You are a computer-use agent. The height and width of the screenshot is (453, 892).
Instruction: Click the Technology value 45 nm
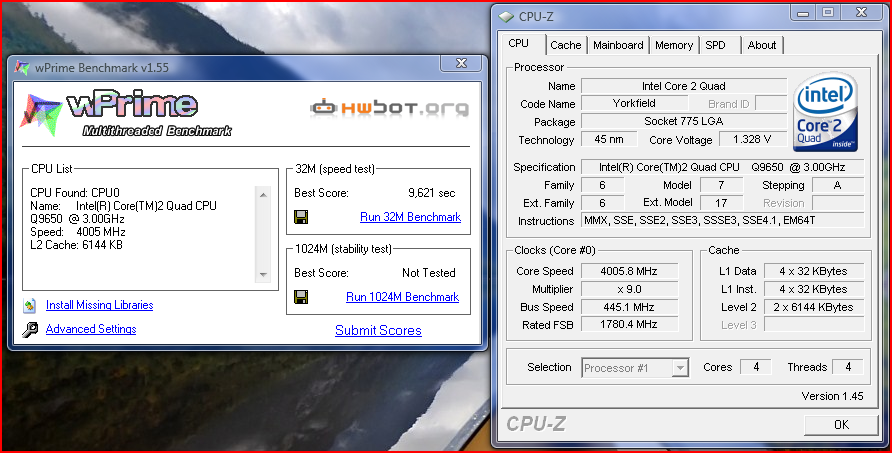tap(609, 139)
